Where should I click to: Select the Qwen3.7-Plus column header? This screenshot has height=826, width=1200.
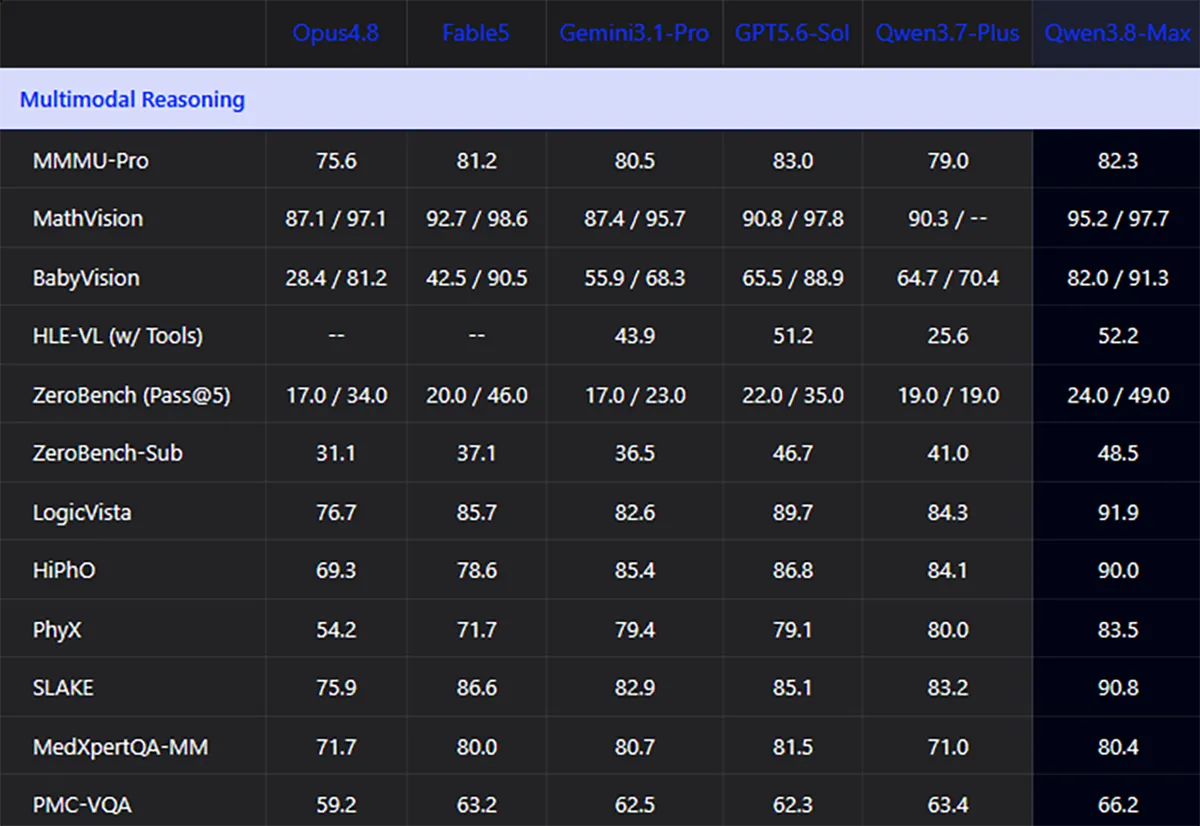(948, 33)
